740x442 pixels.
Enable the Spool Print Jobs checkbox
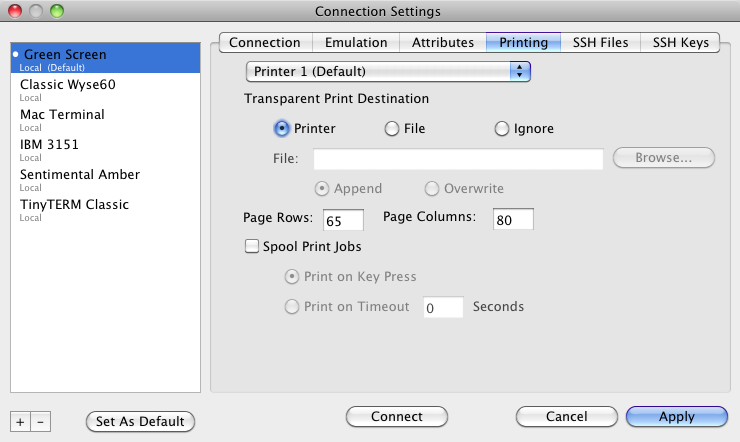click(252, 246)
